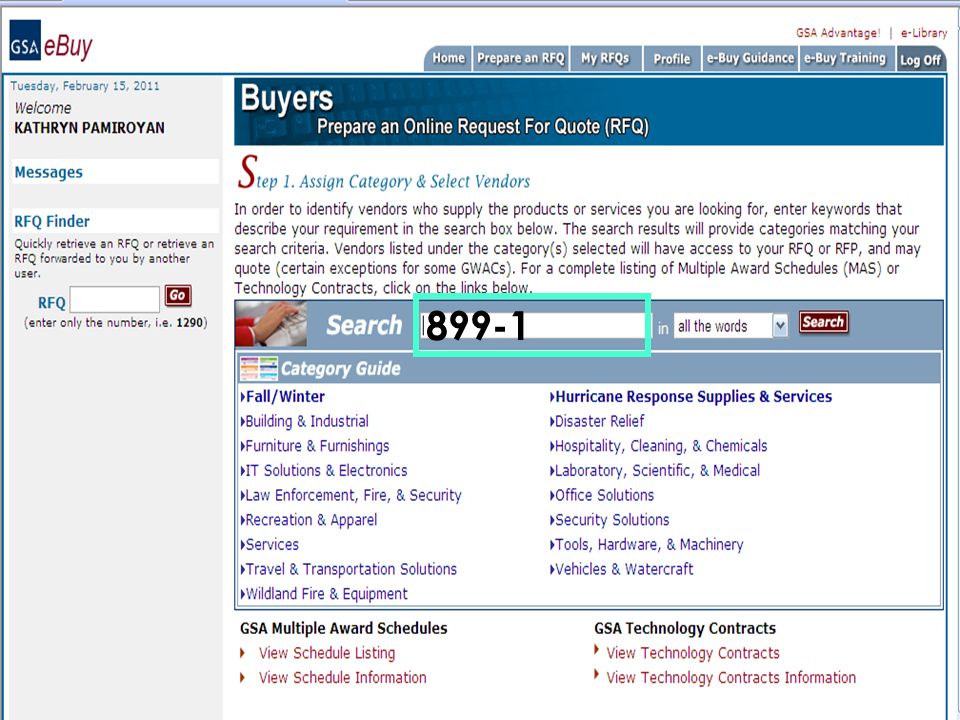
Task: Open the Prepare an RFQ tab
Action: tap(520, 58)
